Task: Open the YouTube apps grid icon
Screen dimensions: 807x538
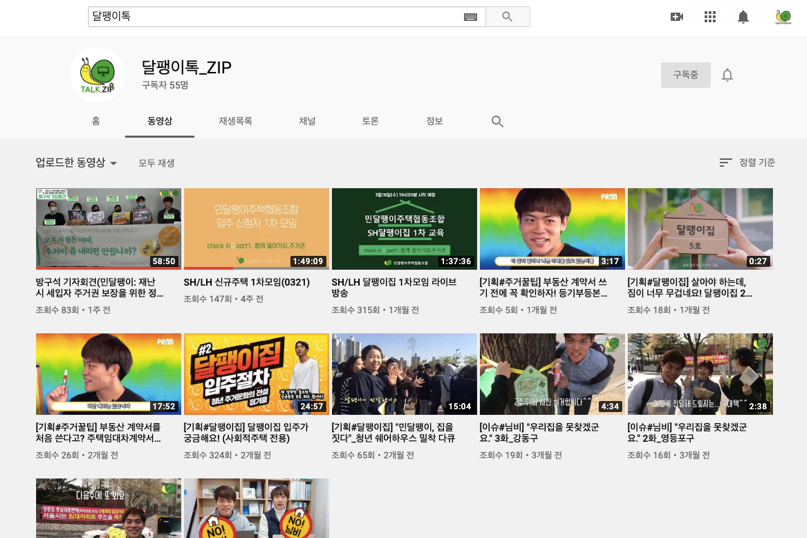Action: [x=710, y=17]
